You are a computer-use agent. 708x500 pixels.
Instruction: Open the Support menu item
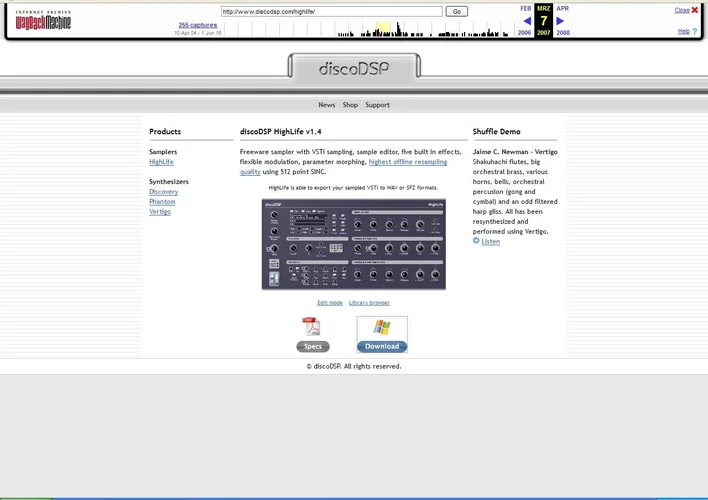point(377,105)
